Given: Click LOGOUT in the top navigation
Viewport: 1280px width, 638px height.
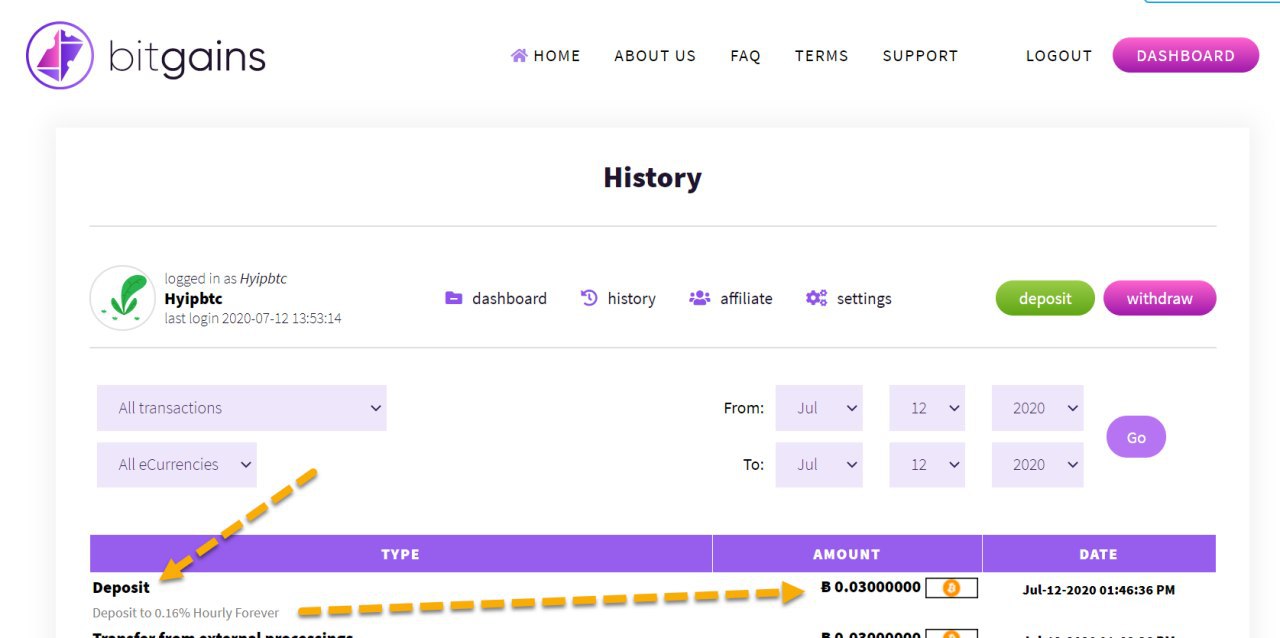Looking at the screenshot, I should (x=1059, y=56).
